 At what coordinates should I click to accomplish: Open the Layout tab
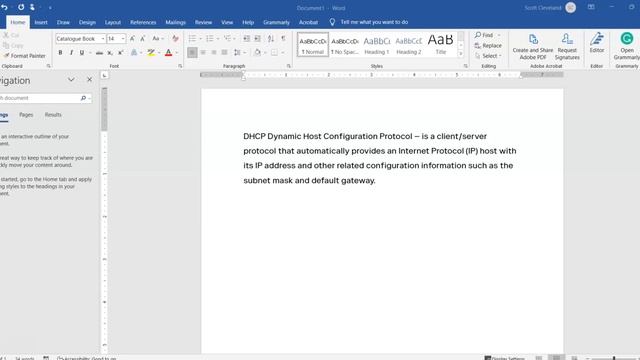pos(113,22)
